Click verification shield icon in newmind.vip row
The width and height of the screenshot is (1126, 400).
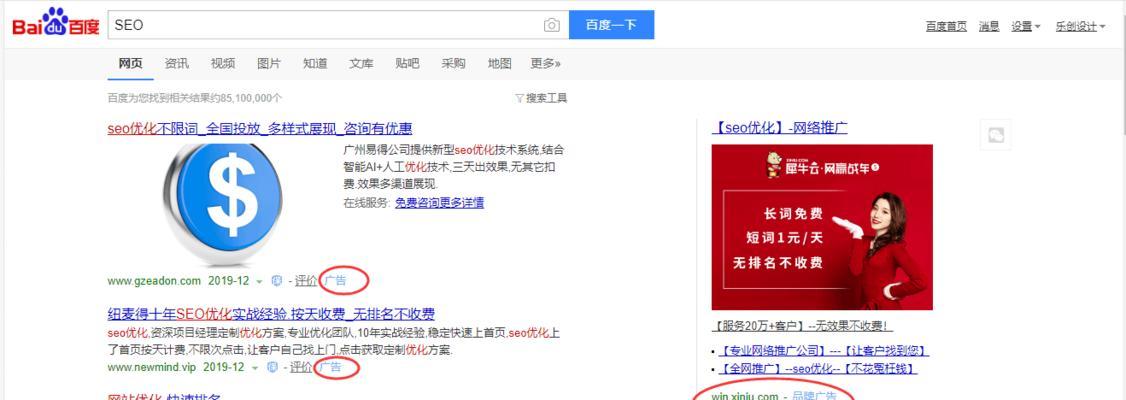click(x=272, y=367)
